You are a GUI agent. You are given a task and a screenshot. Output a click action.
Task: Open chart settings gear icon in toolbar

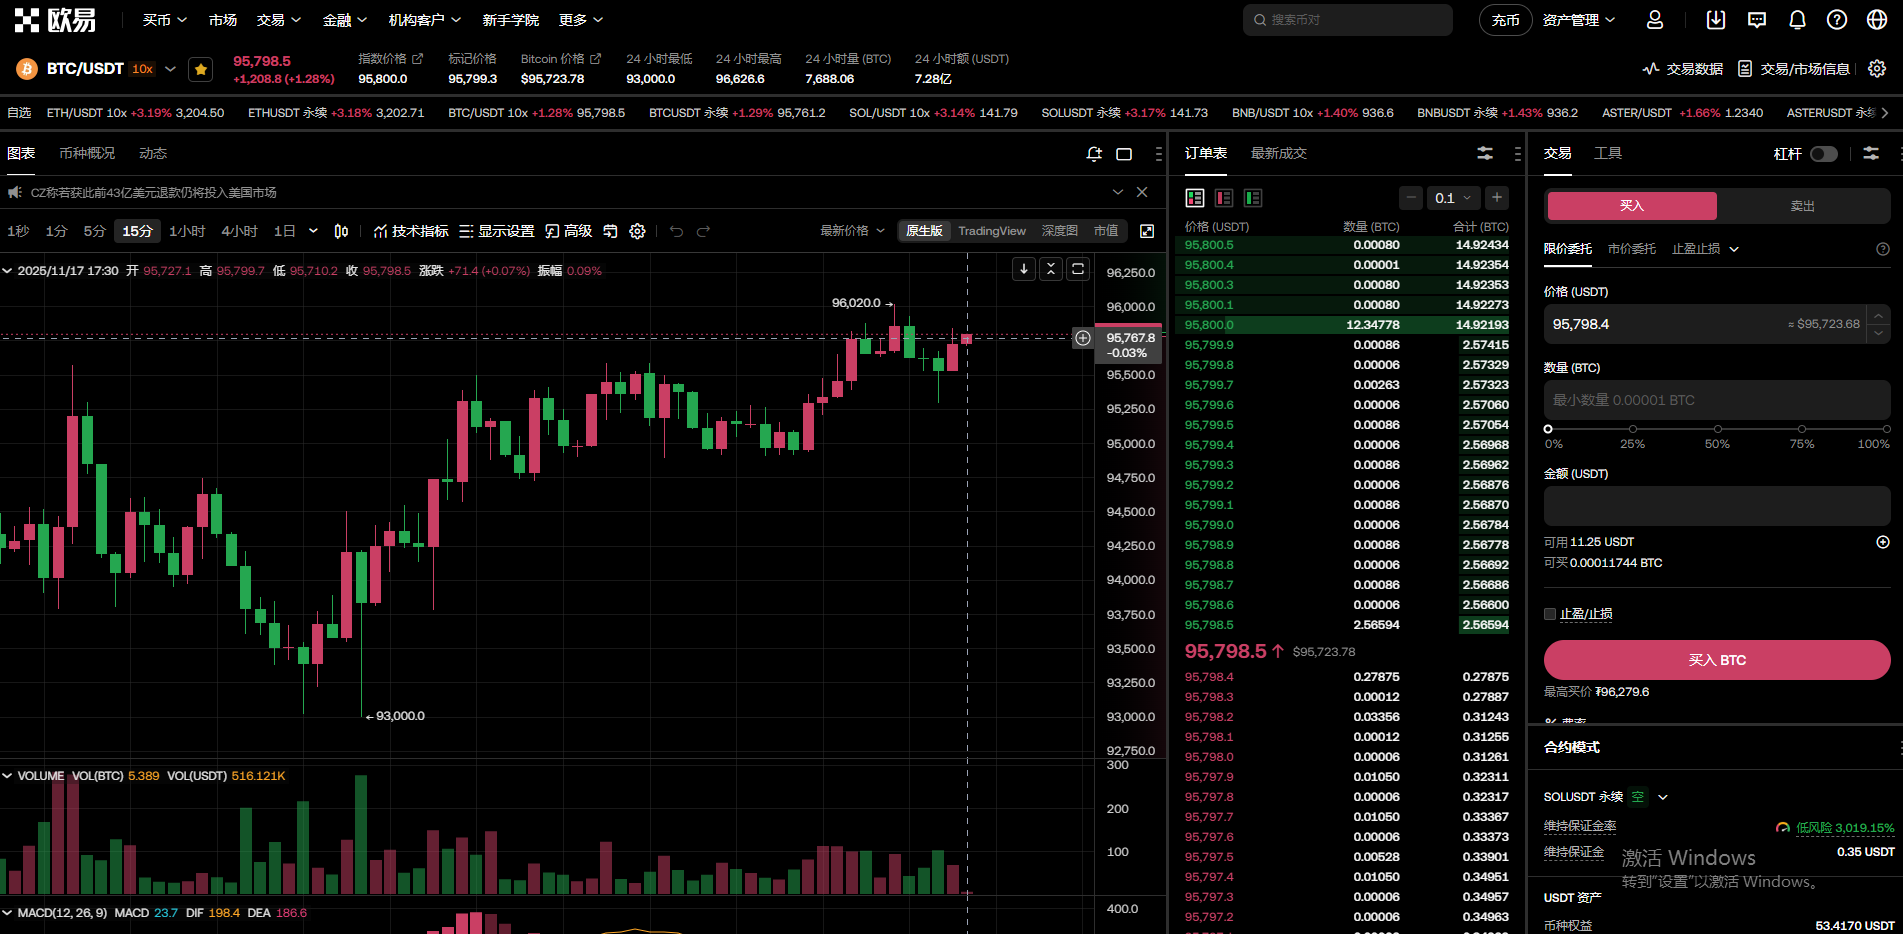(637, 231)
